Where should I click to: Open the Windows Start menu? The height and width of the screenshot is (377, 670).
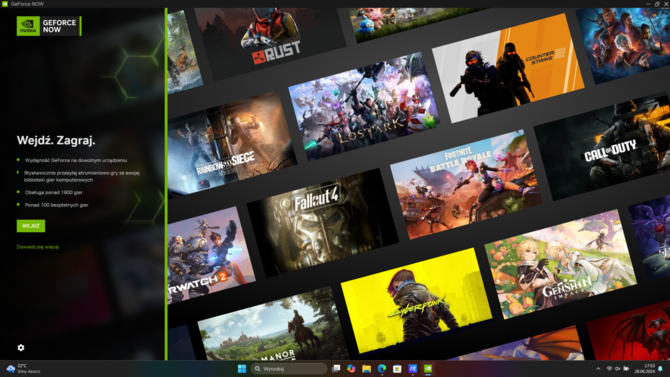coord(242,368)
